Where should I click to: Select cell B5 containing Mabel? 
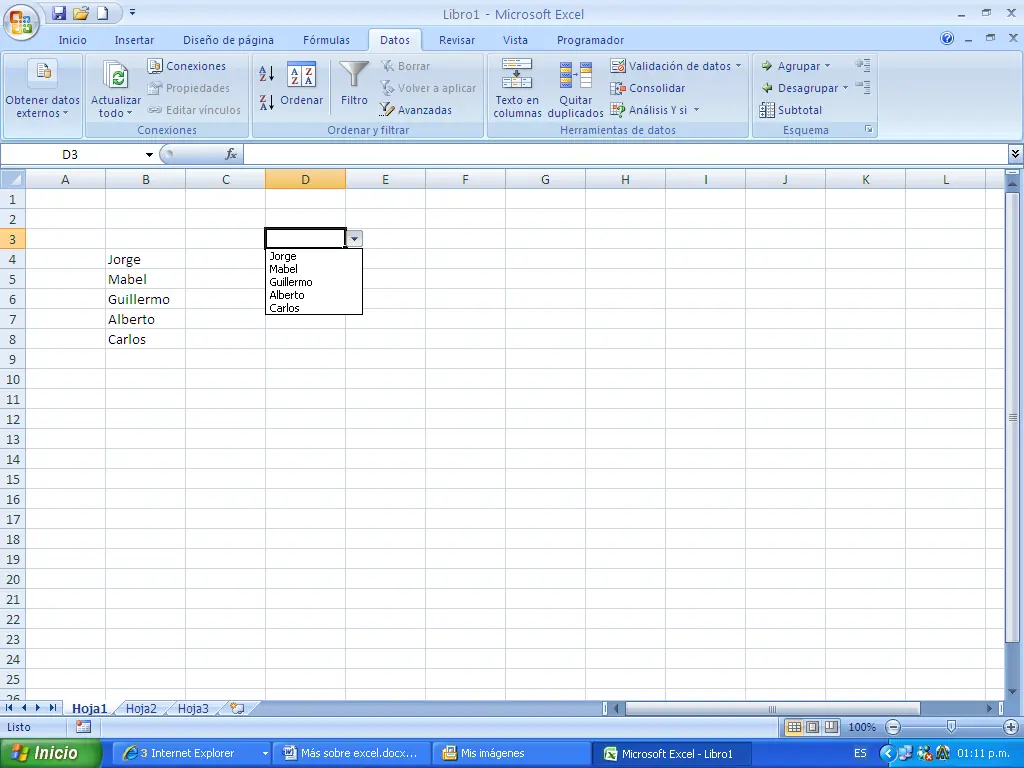[x=146, y=280]
